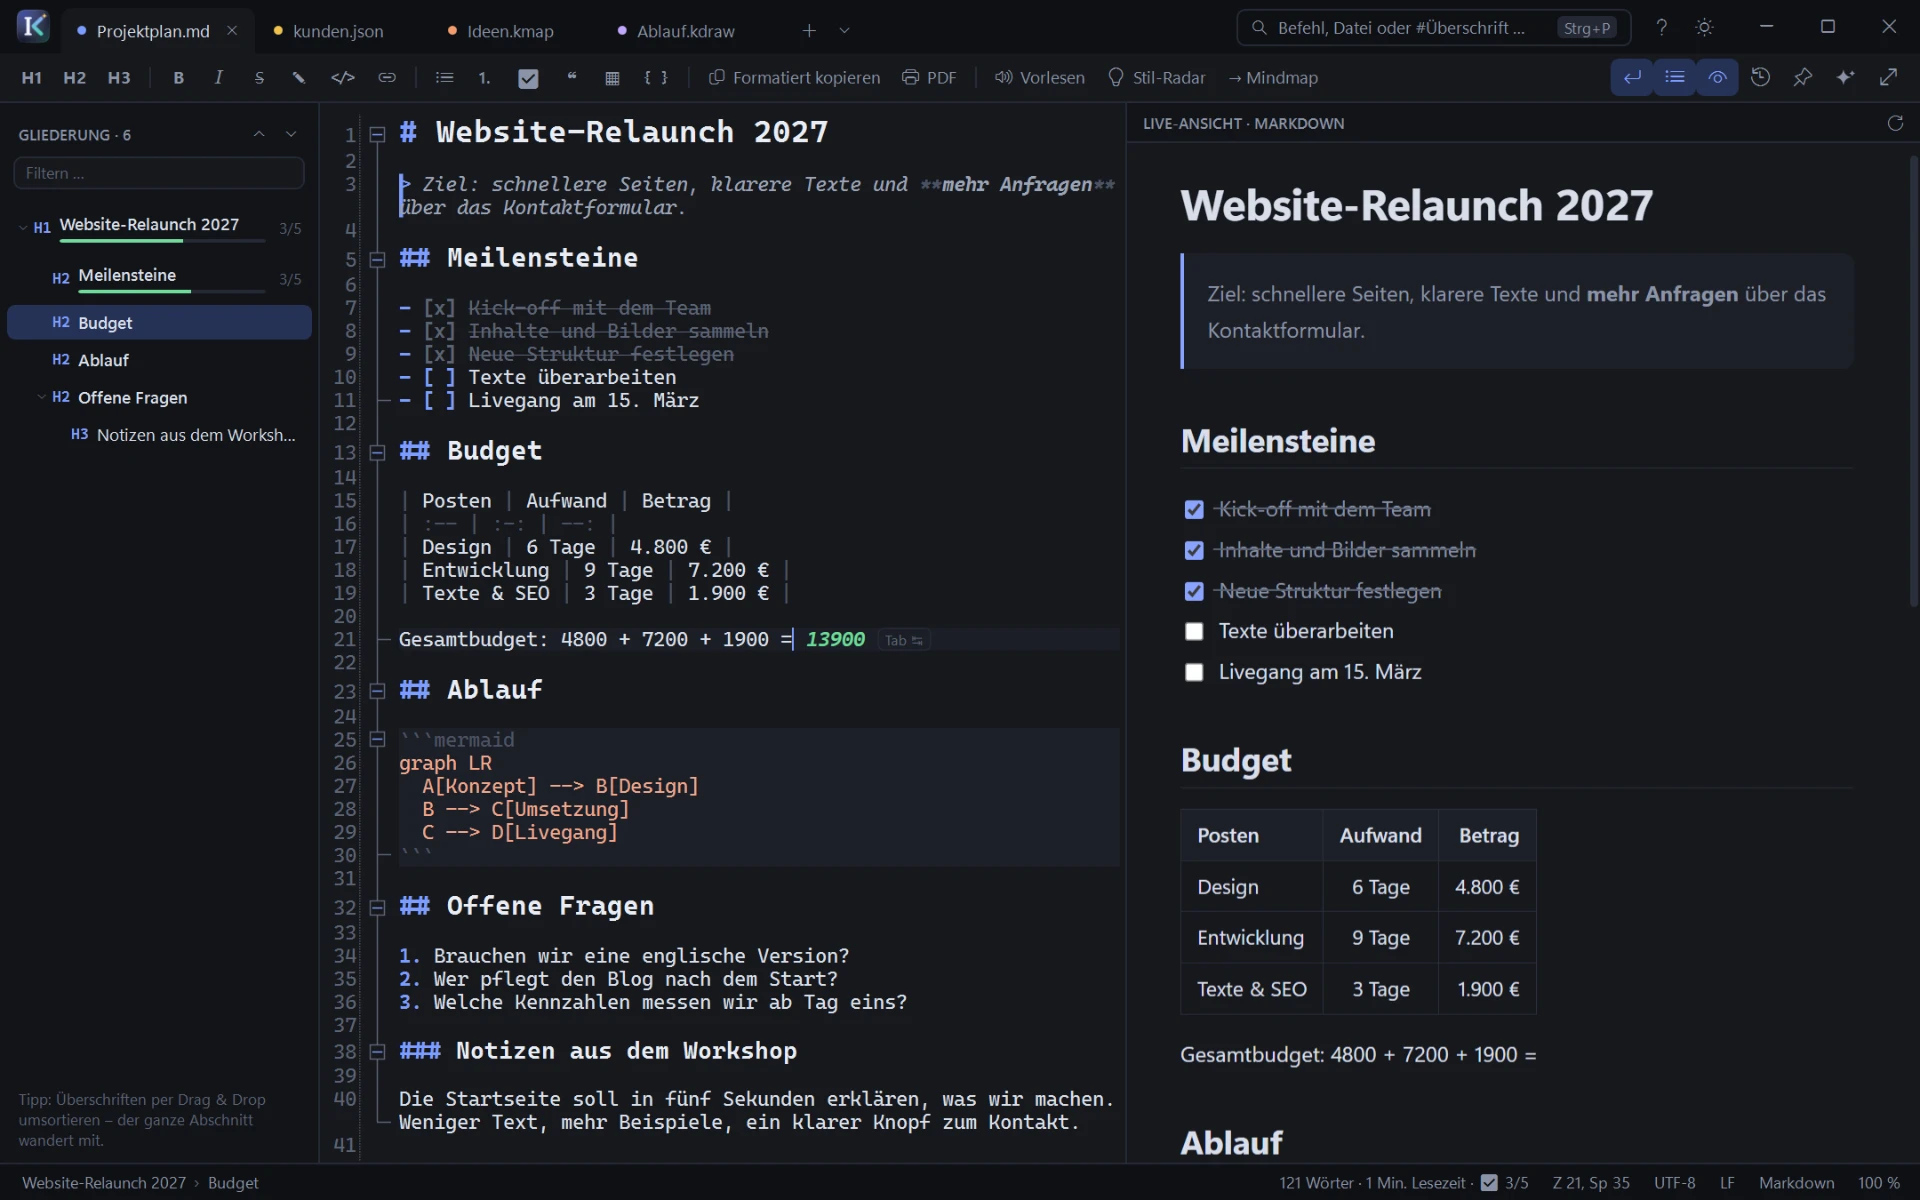Insert inline code with the </> icon
The image size is (1920, 1200).
tap(343, 78)
